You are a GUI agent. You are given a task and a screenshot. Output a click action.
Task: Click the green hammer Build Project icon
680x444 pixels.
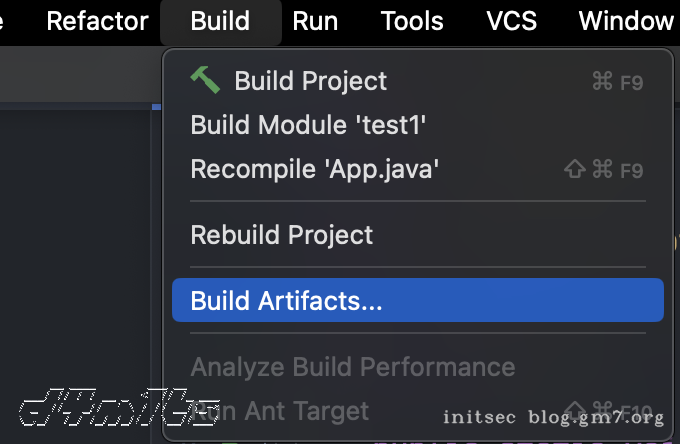204,80
